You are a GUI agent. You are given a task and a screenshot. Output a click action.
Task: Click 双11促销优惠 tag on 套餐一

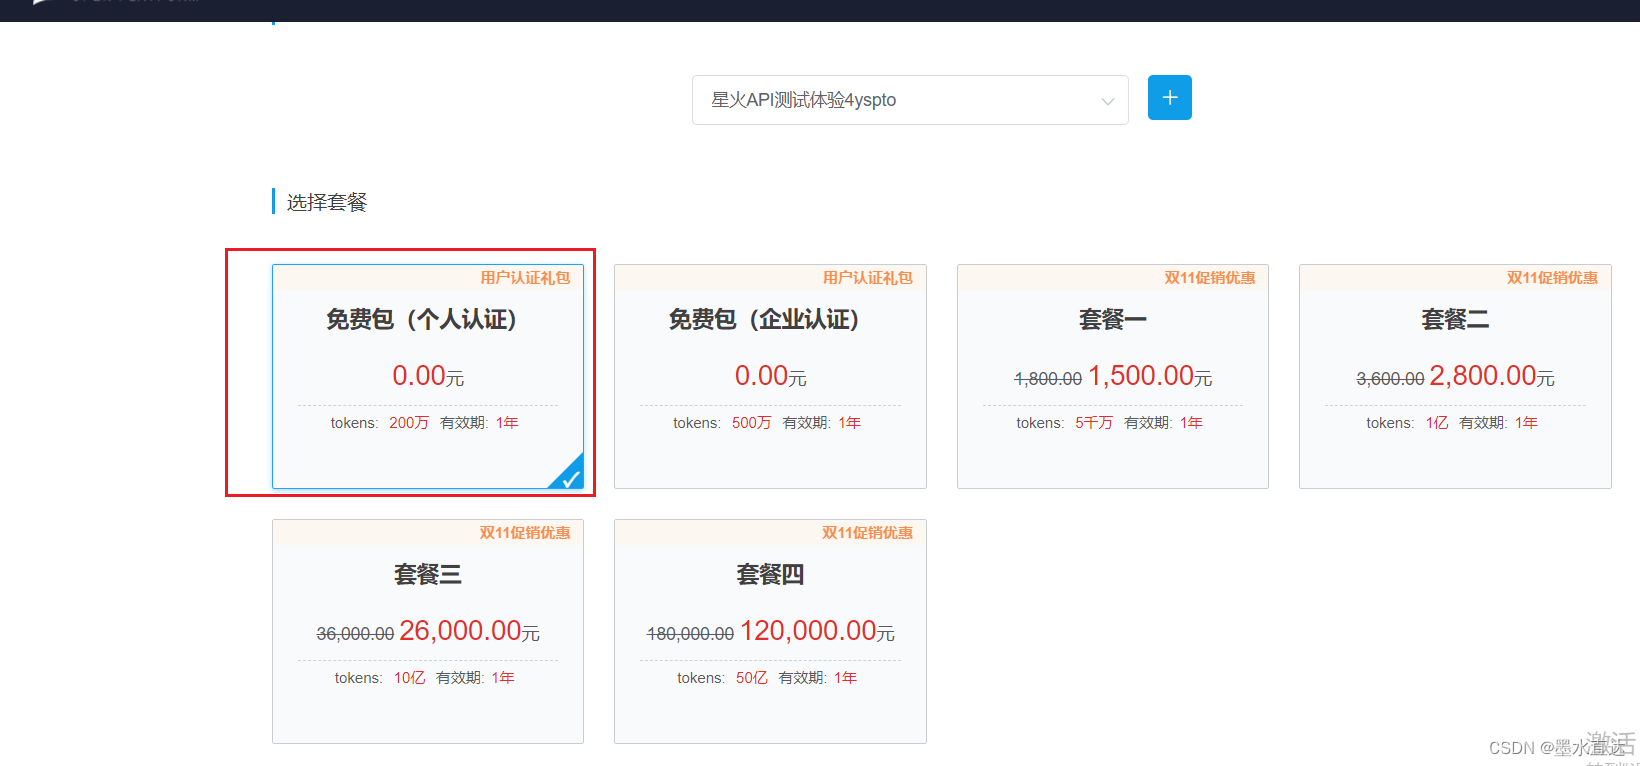coord(1210,278)
